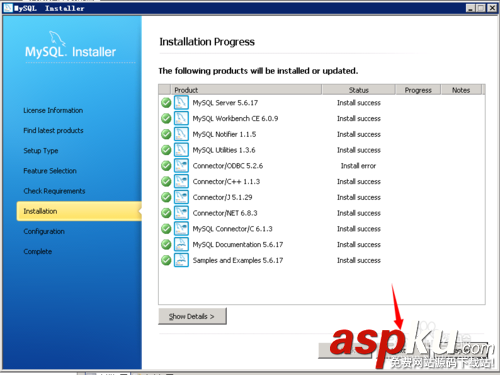This screenshot has width=500, height=375.
Task: Click the Connector/C++ 1.1.3 product icon
Action: click(181, 181)
